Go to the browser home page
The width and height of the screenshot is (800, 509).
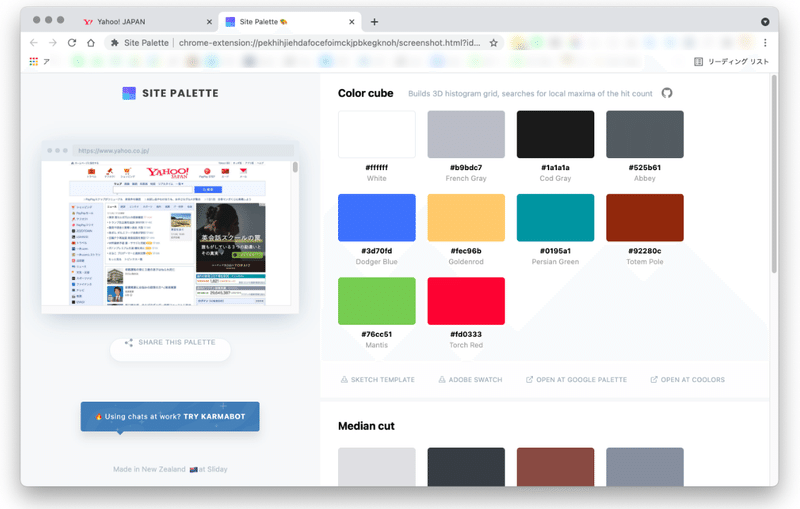[x=91, y=43]
